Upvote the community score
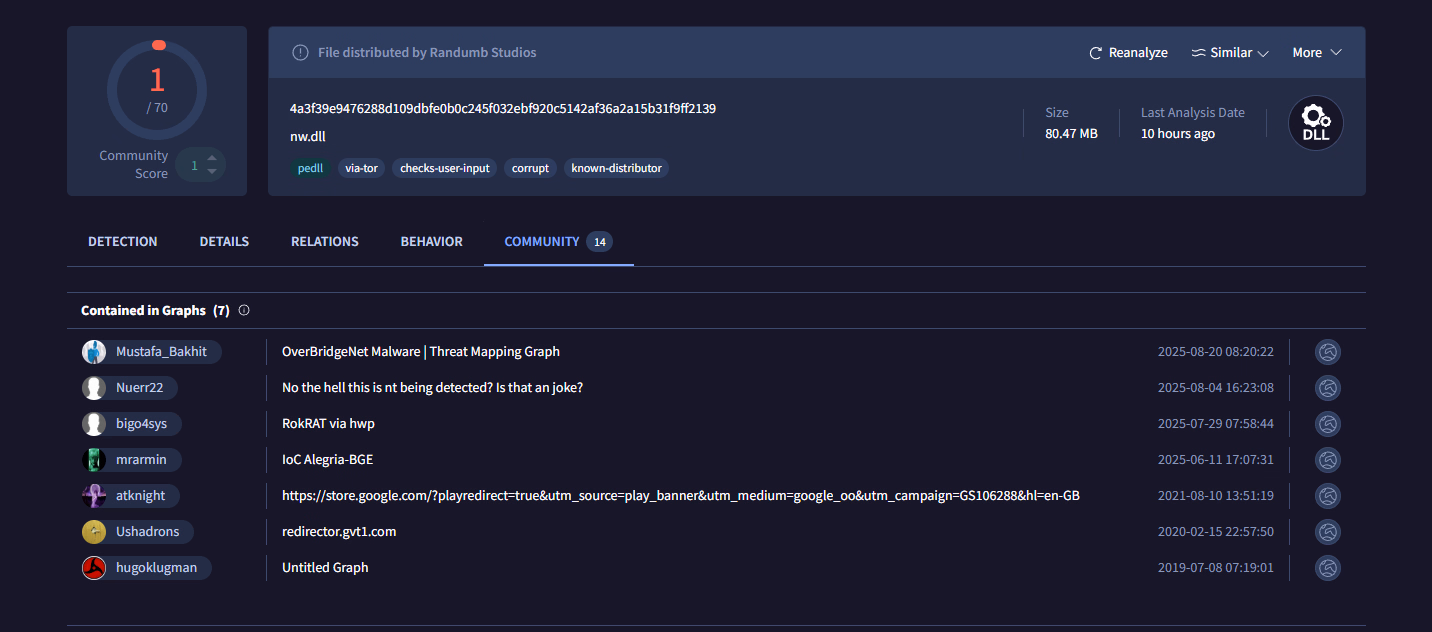This screenshot has width=1432, height=632. pos(211,158)
